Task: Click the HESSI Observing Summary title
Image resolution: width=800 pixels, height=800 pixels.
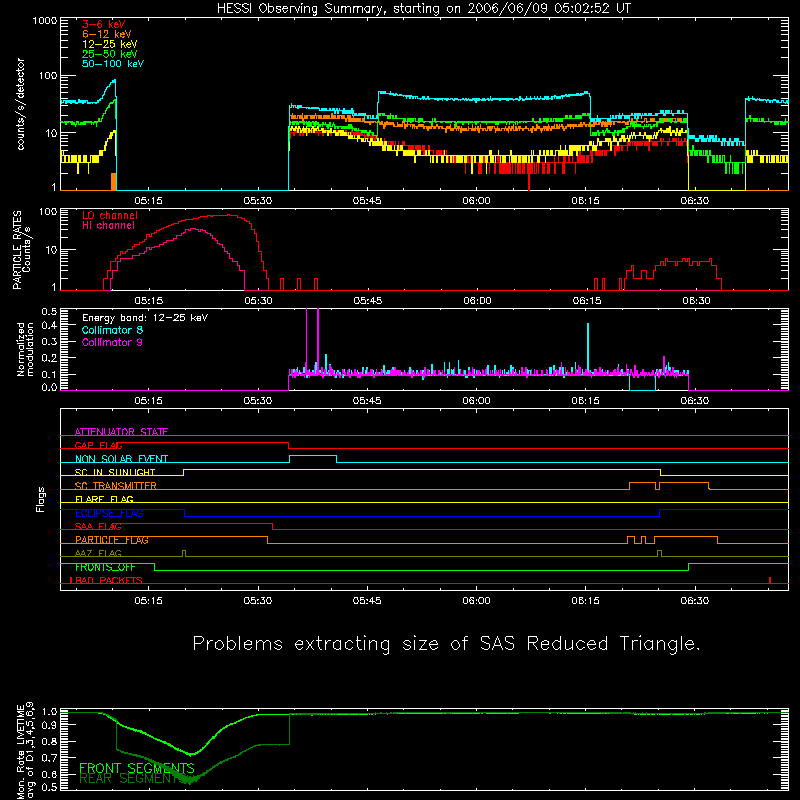Action: (423, 9)
